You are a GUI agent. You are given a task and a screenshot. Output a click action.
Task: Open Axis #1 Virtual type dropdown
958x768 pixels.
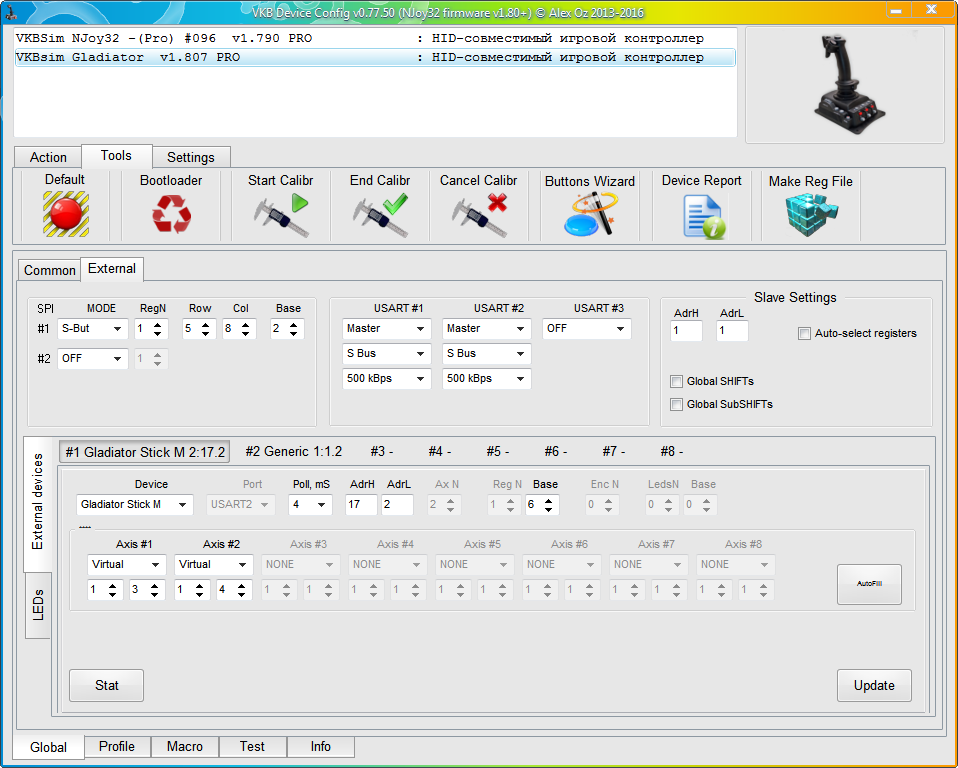point(126,565)
